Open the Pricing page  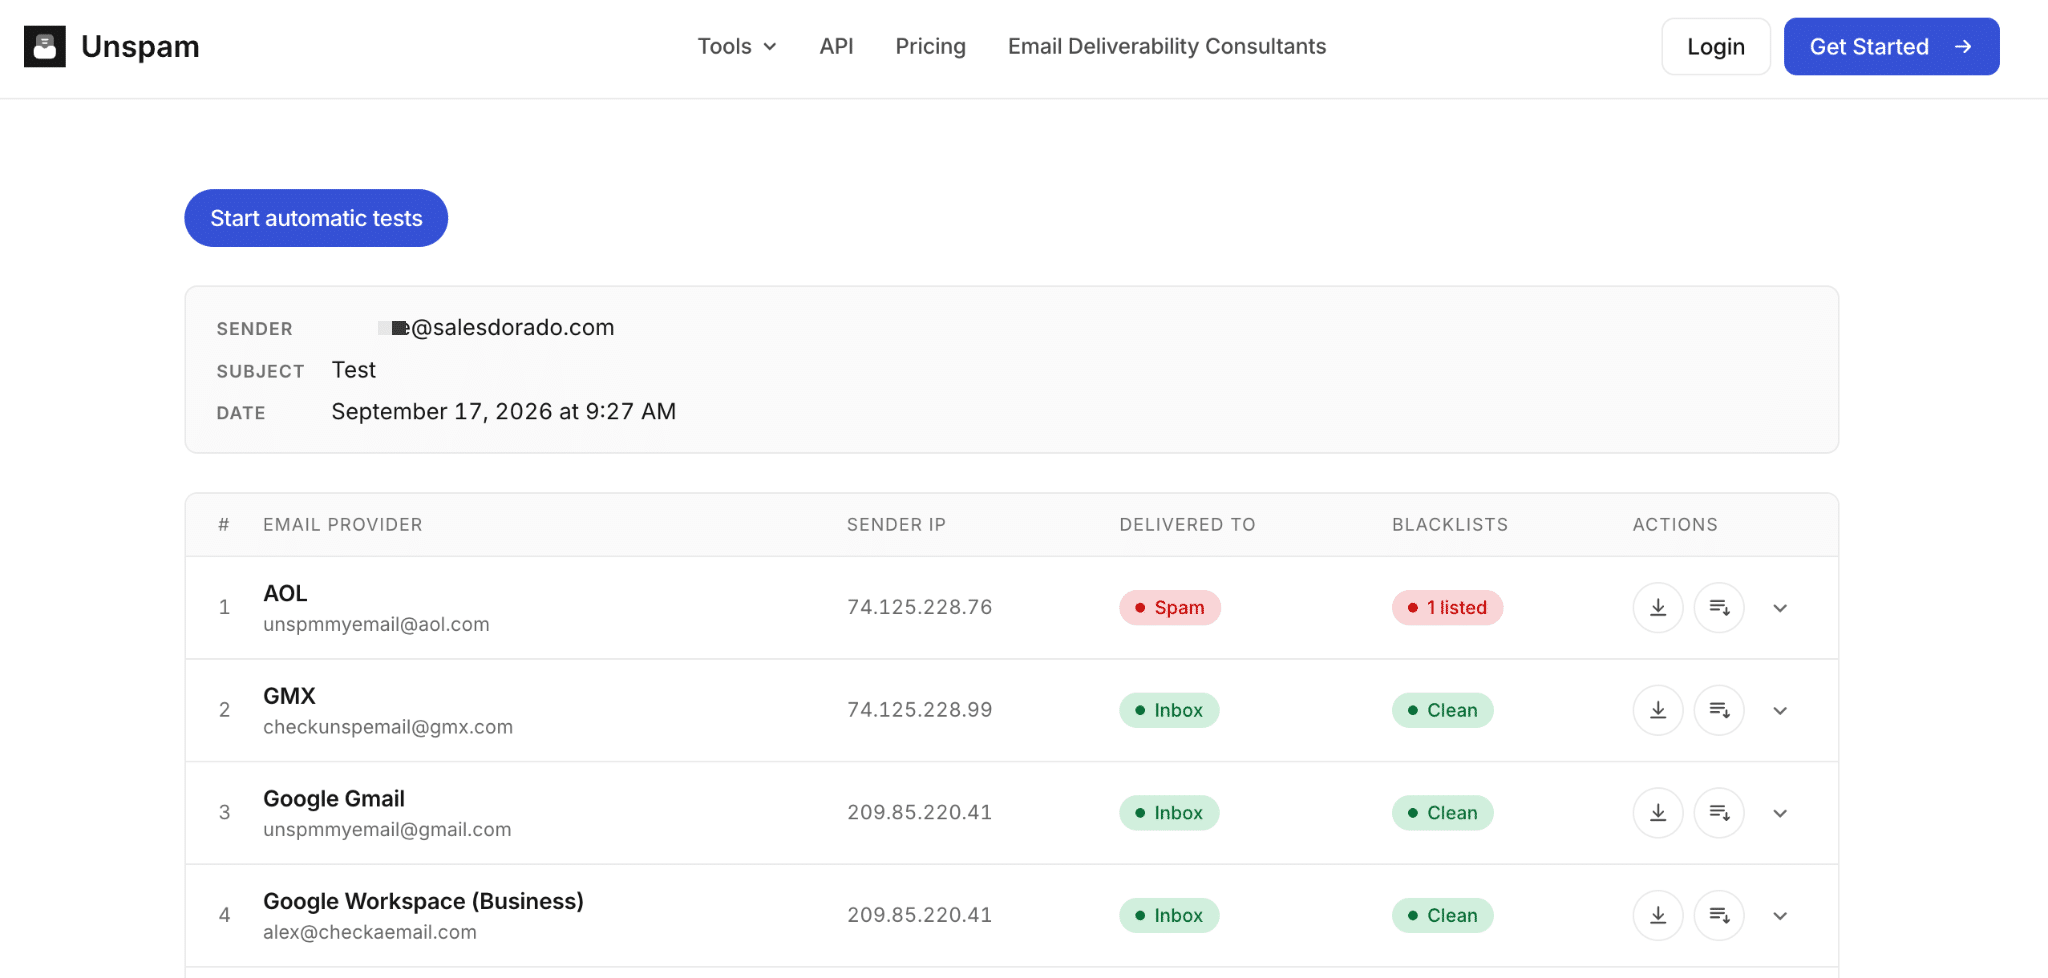click(x=930, y=46)
